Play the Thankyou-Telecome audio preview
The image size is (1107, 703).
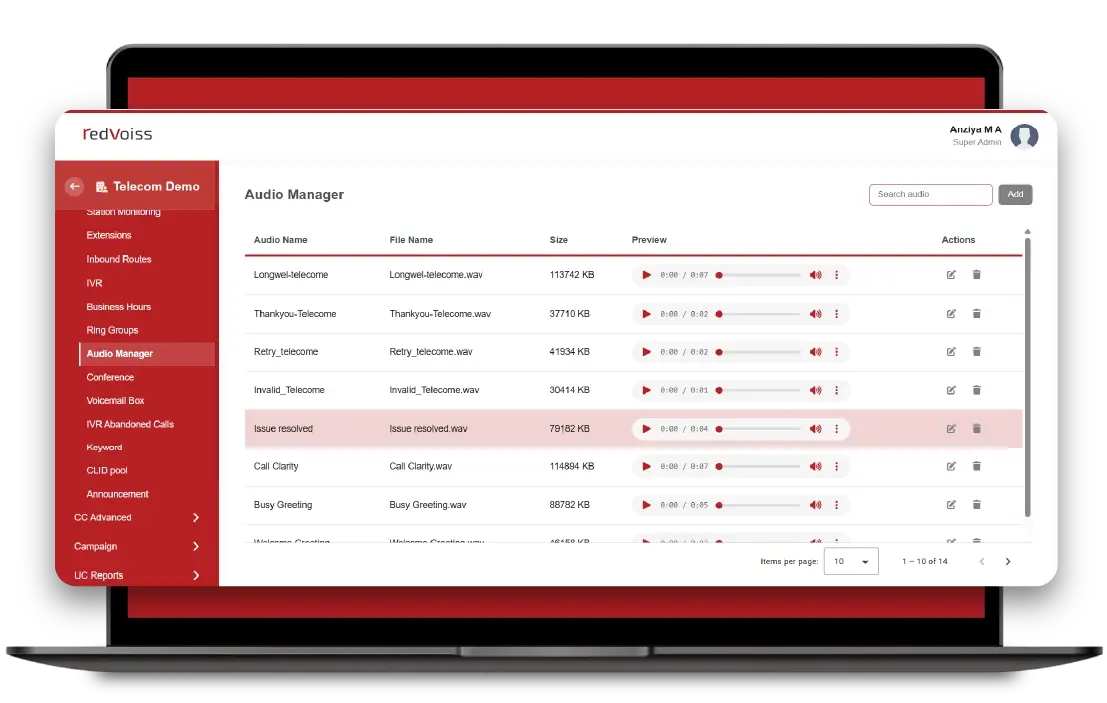646,313
